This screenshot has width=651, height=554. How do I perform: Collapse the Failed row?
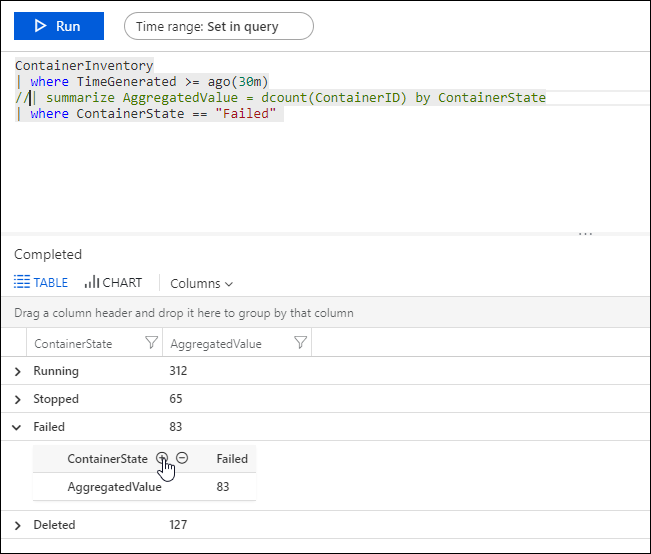(x=18, y=427)
